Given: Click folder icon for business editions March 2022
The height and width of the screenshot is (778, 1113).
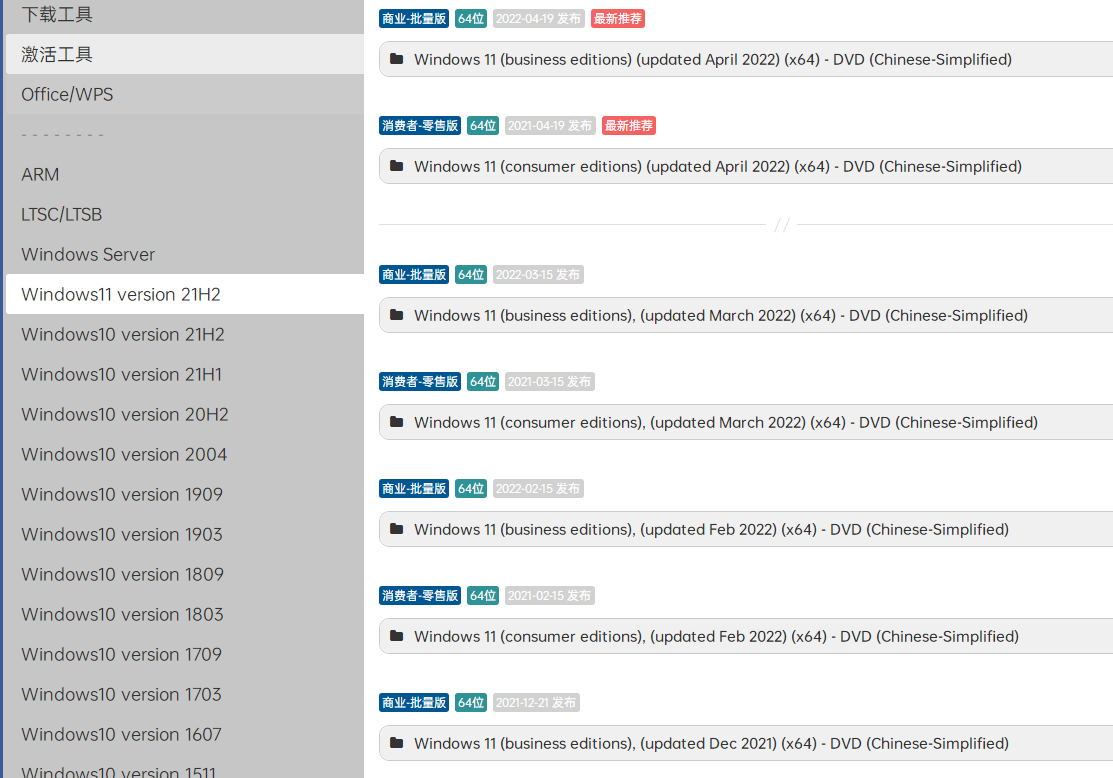Looking at the screenshot, I should click(397, 315).
